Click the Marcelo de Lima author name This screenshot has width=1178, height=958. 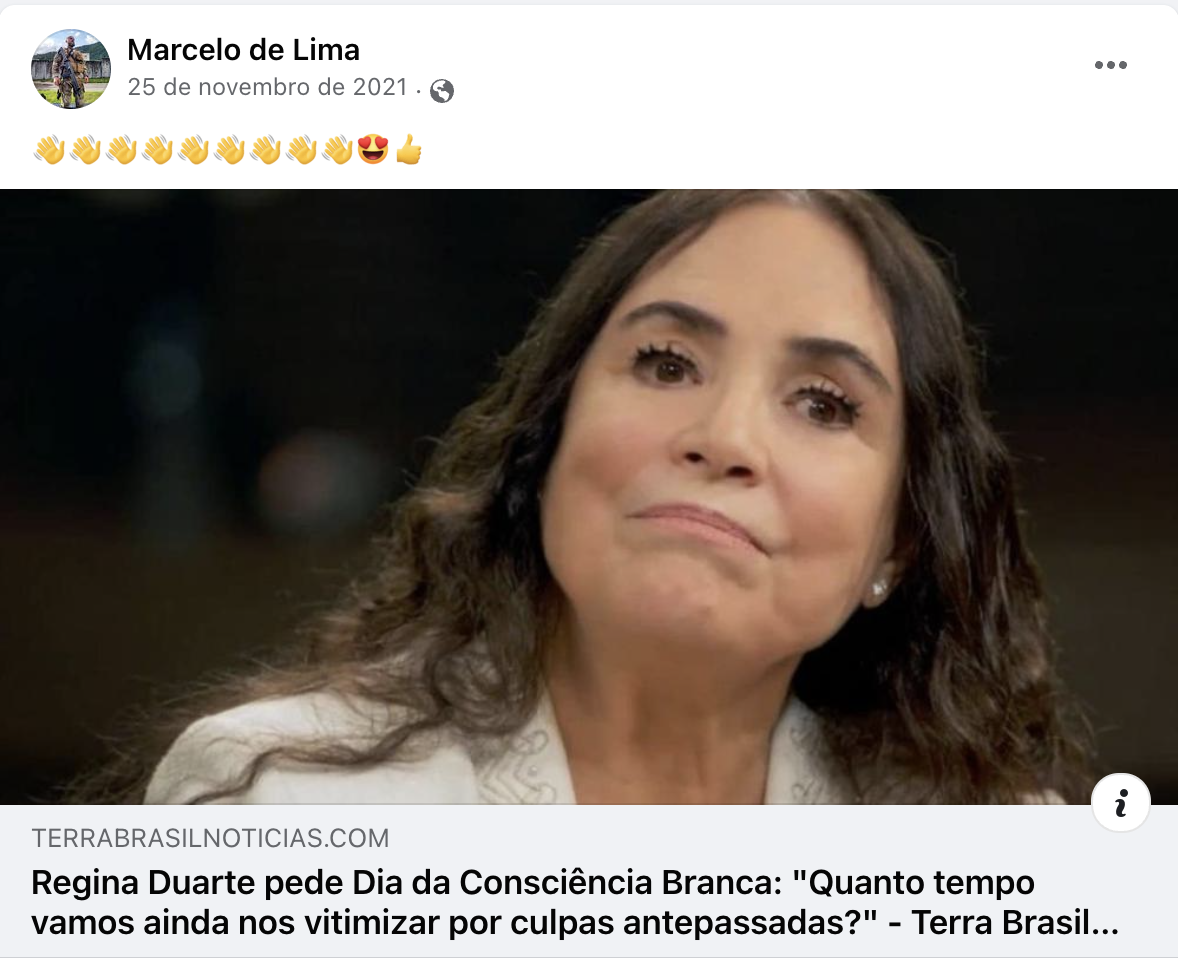(243, 50)
